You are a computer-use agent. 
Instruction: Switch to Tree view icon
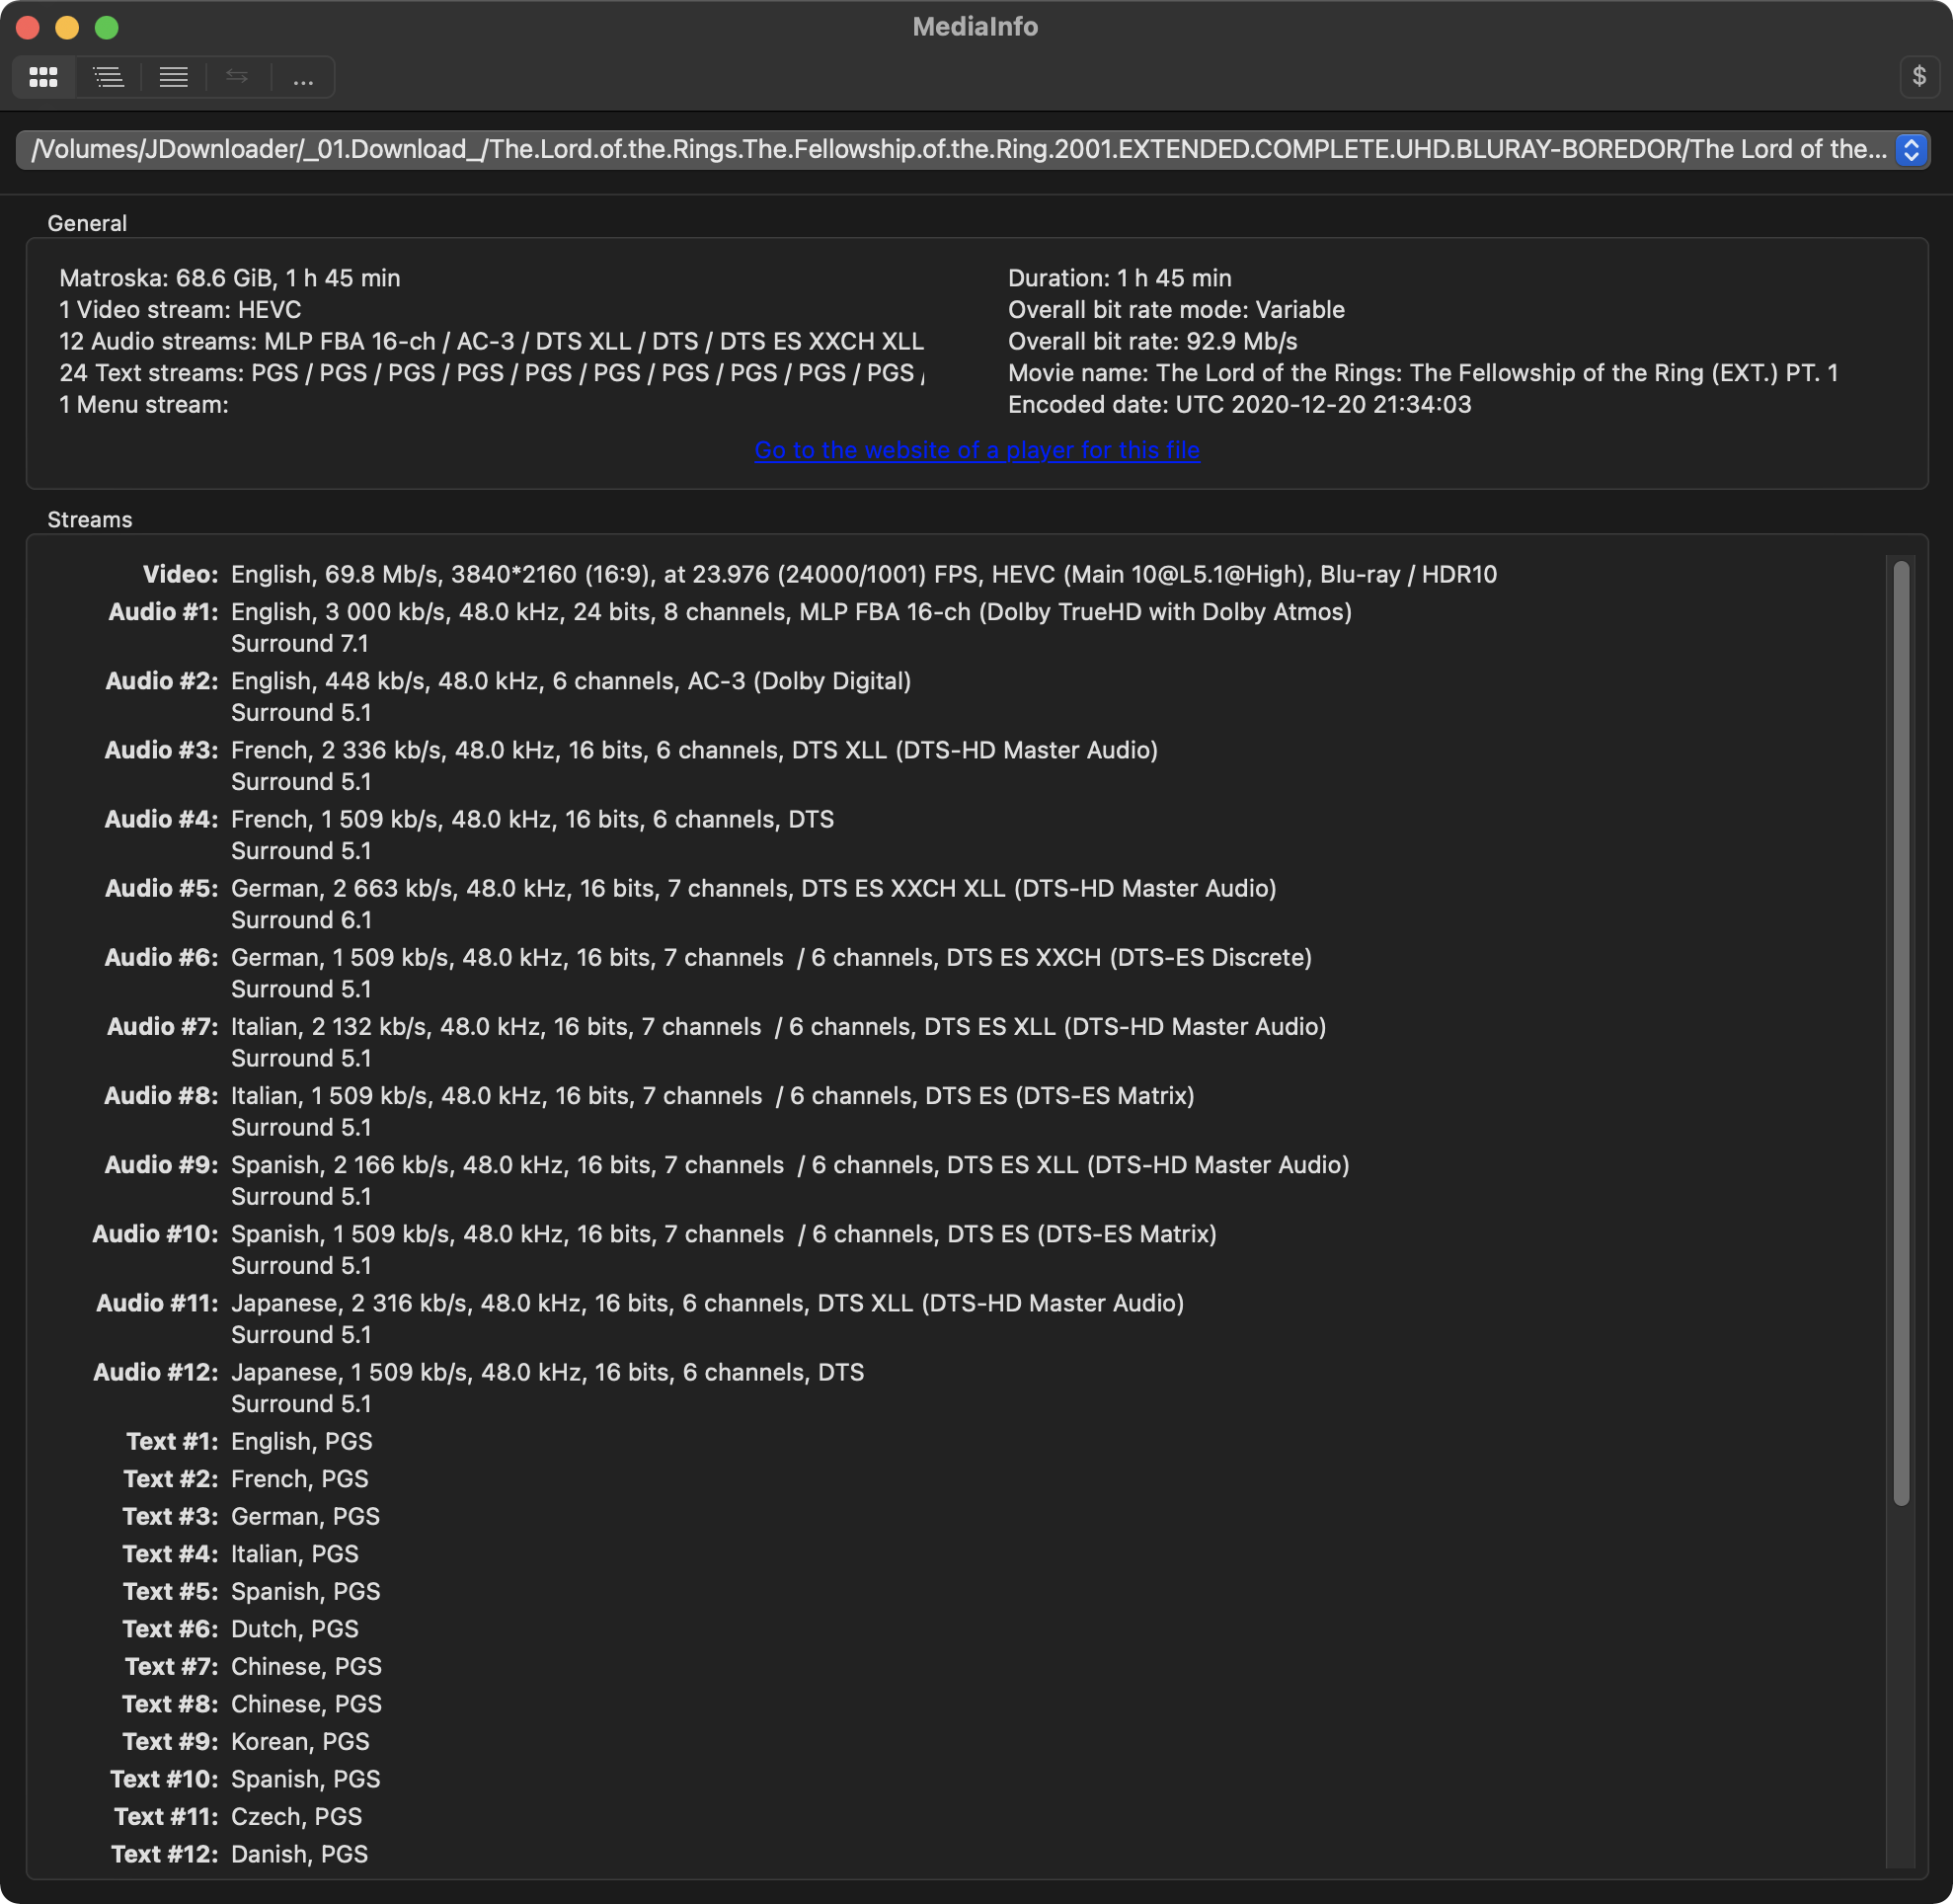(108, 77)
